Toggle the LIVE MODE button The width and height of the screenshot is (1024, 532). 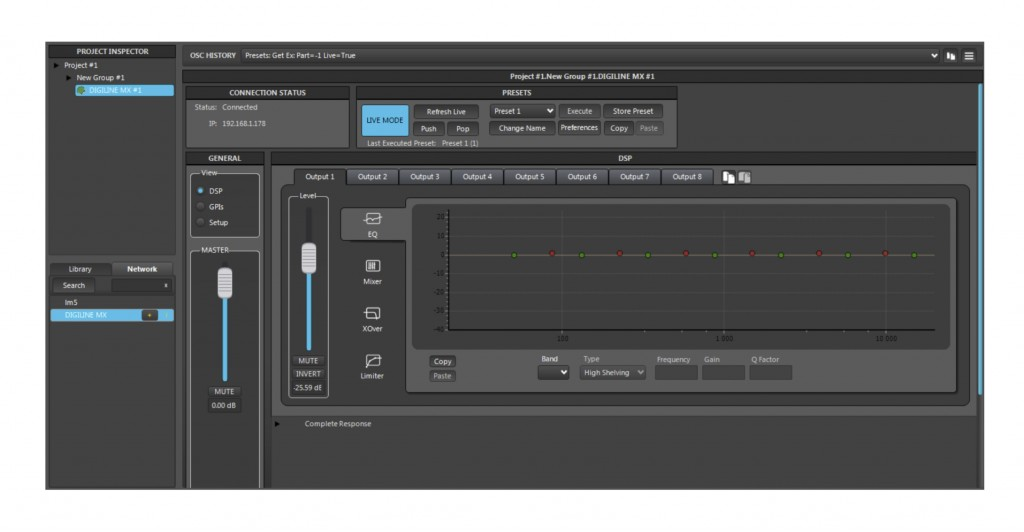click(385, 120)
